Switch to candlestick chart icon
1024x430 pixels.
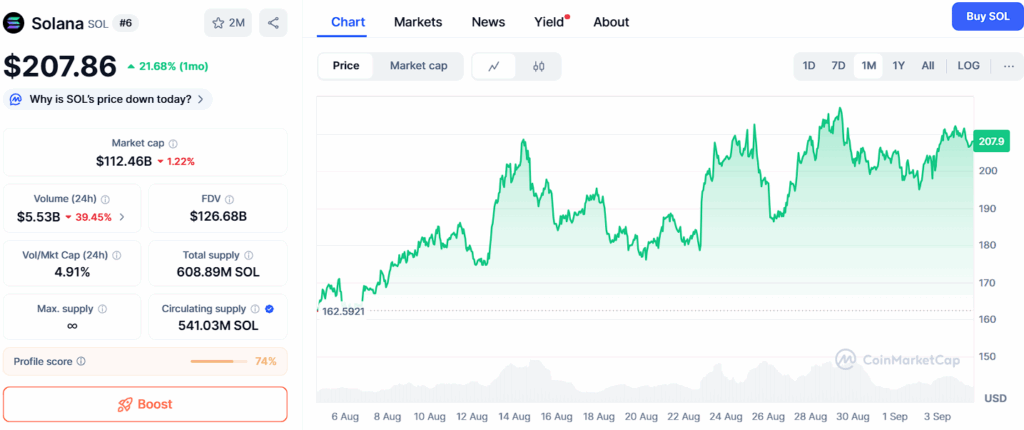point(538,66)
